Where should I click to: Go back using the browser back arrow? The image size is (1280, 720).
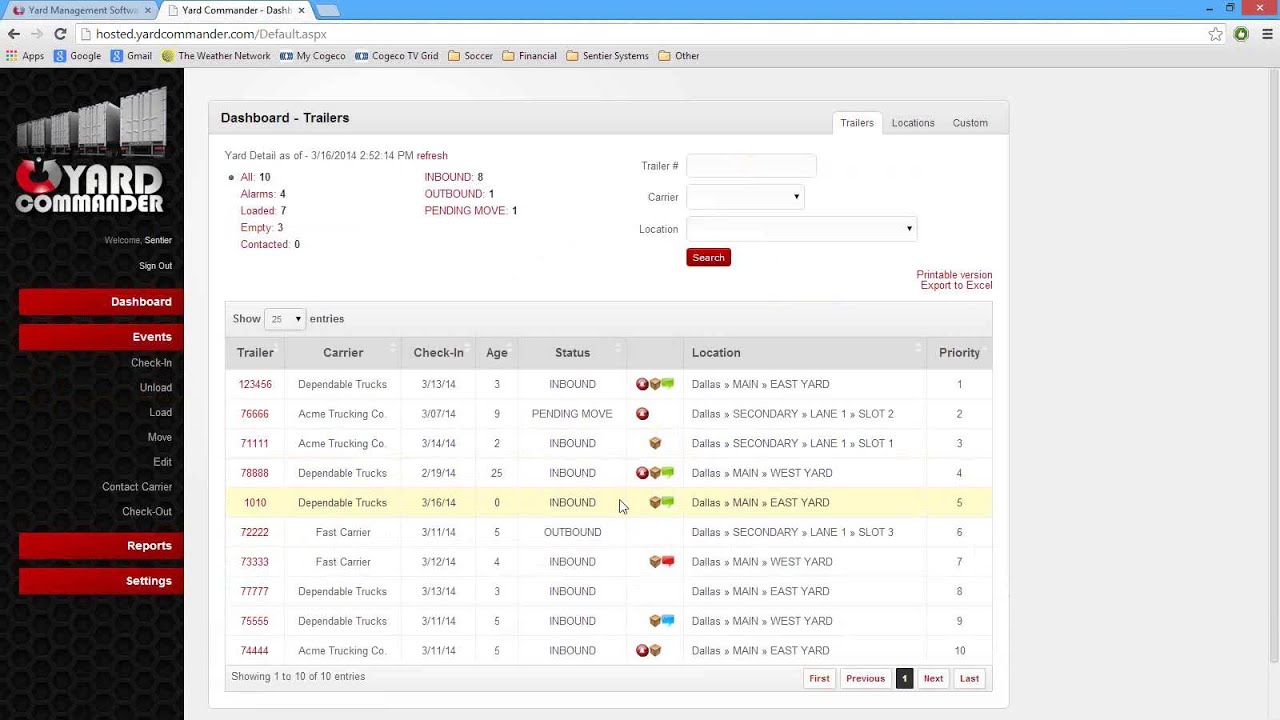point(14,34)
